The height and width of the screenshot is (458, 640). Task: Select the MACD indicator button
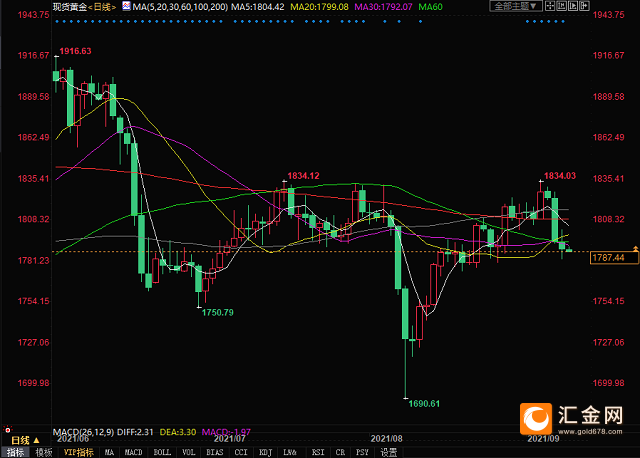[x=133, y=452]
